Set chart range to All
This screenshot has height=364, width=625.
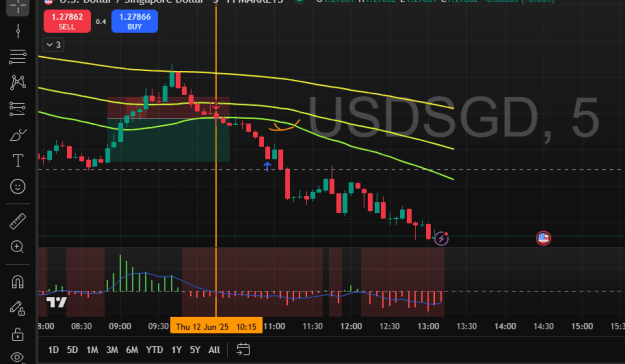coord(214,350)
